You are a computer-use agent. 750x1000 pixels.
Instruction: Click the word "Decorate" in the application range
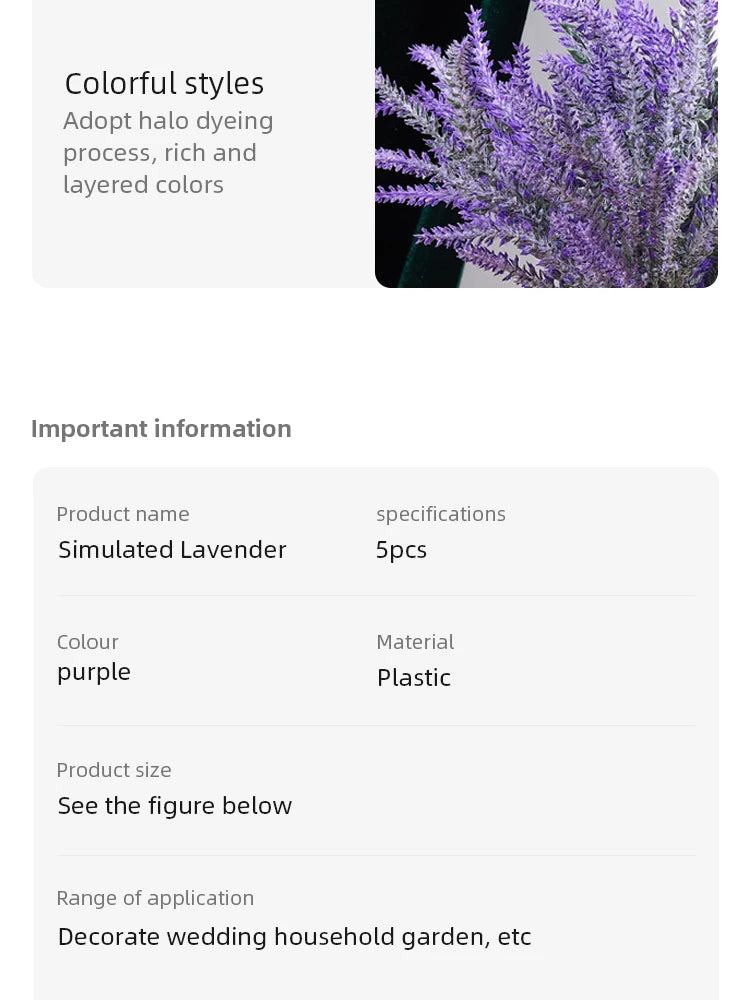coord(108,937)
